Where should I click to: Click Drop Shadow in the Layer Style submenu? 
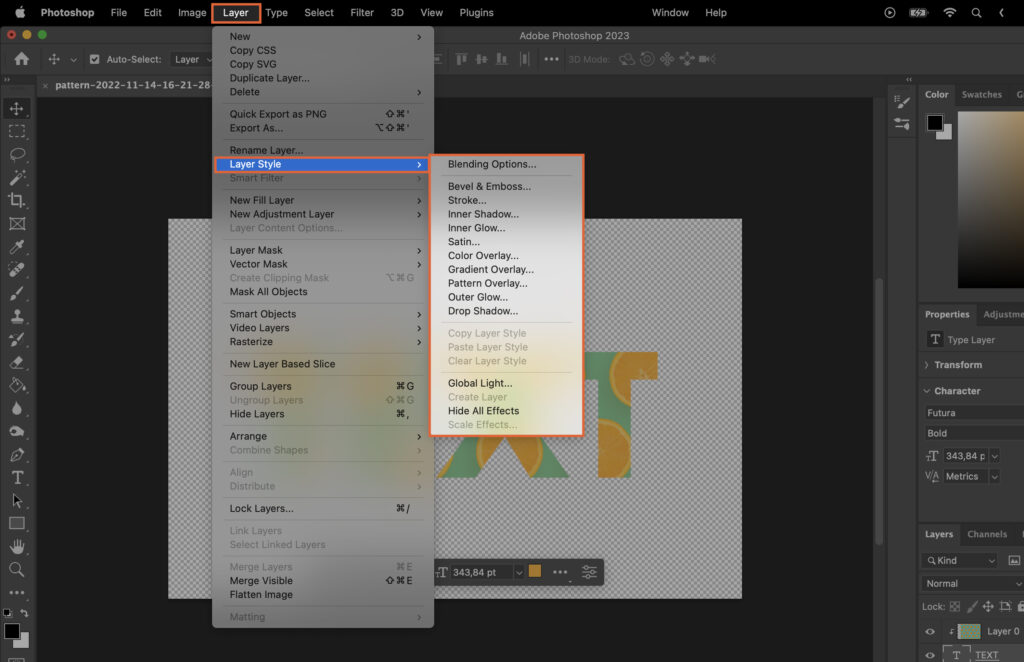(481, 311)
